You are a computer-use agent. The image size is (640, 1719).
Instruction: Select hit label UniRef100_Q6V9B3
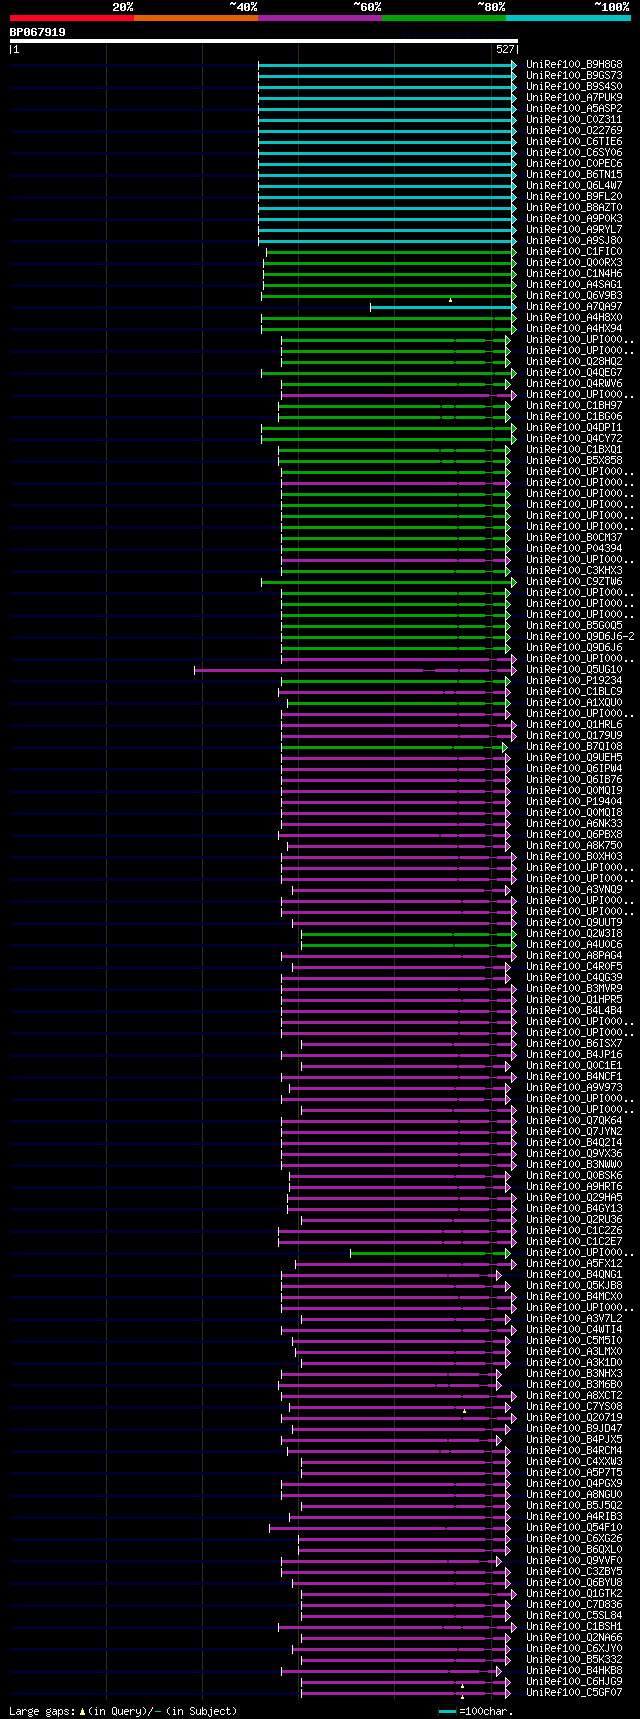click(574, 295)
